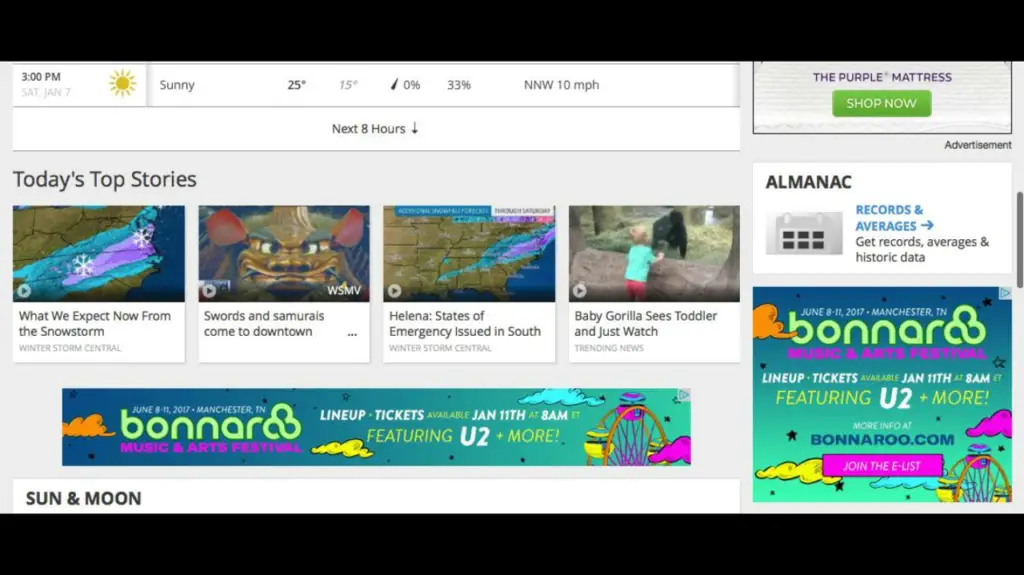
Task: Click the Almanac heading
Action: click(808, 182)
